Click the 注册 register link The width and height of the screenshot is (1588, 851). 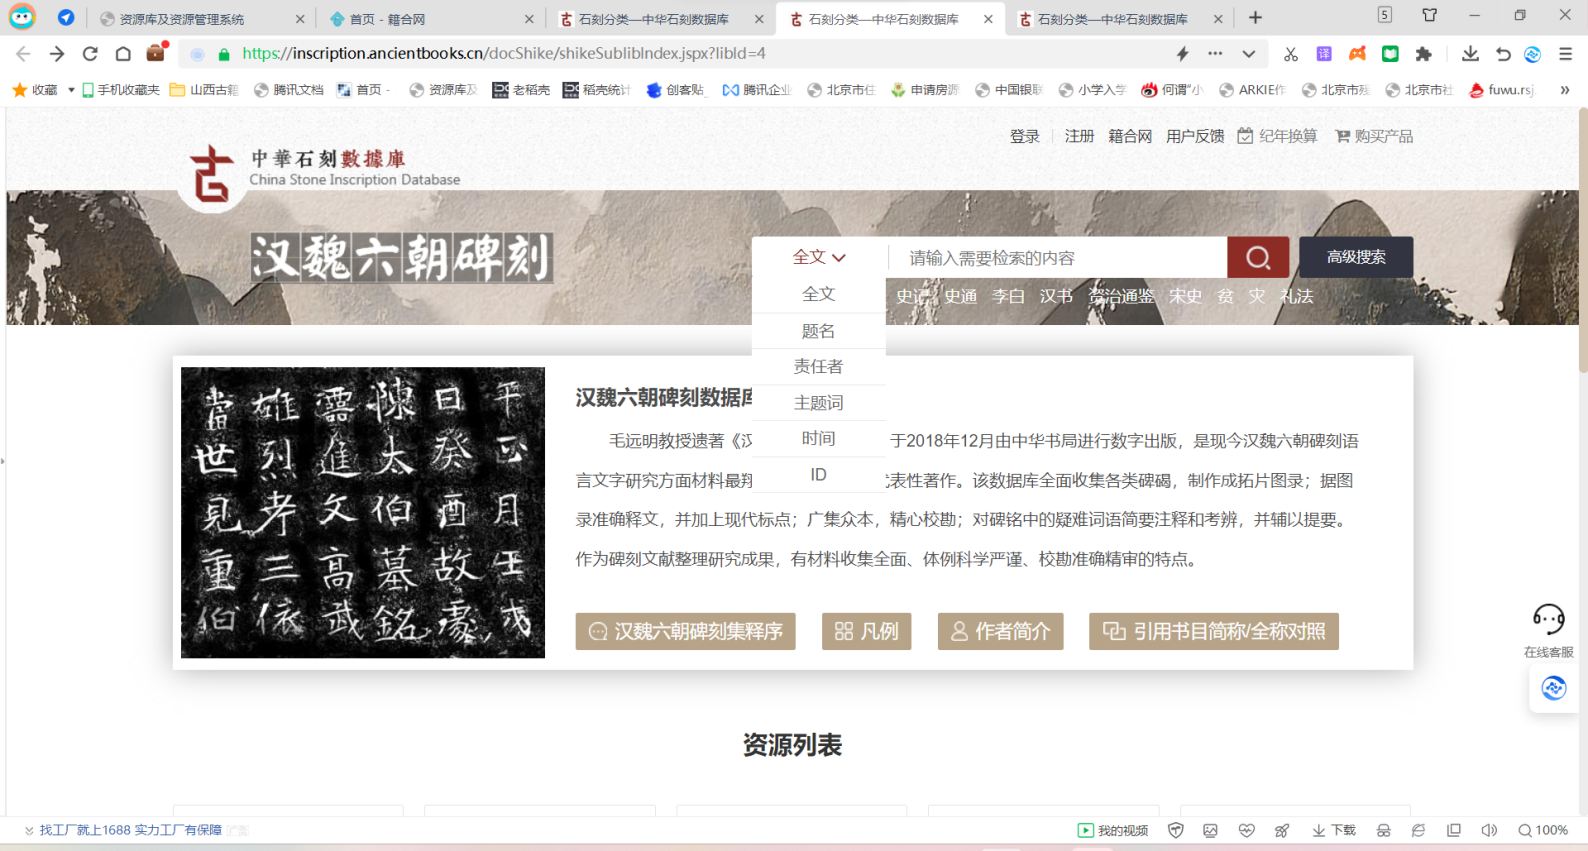(x=1079, y=136)
